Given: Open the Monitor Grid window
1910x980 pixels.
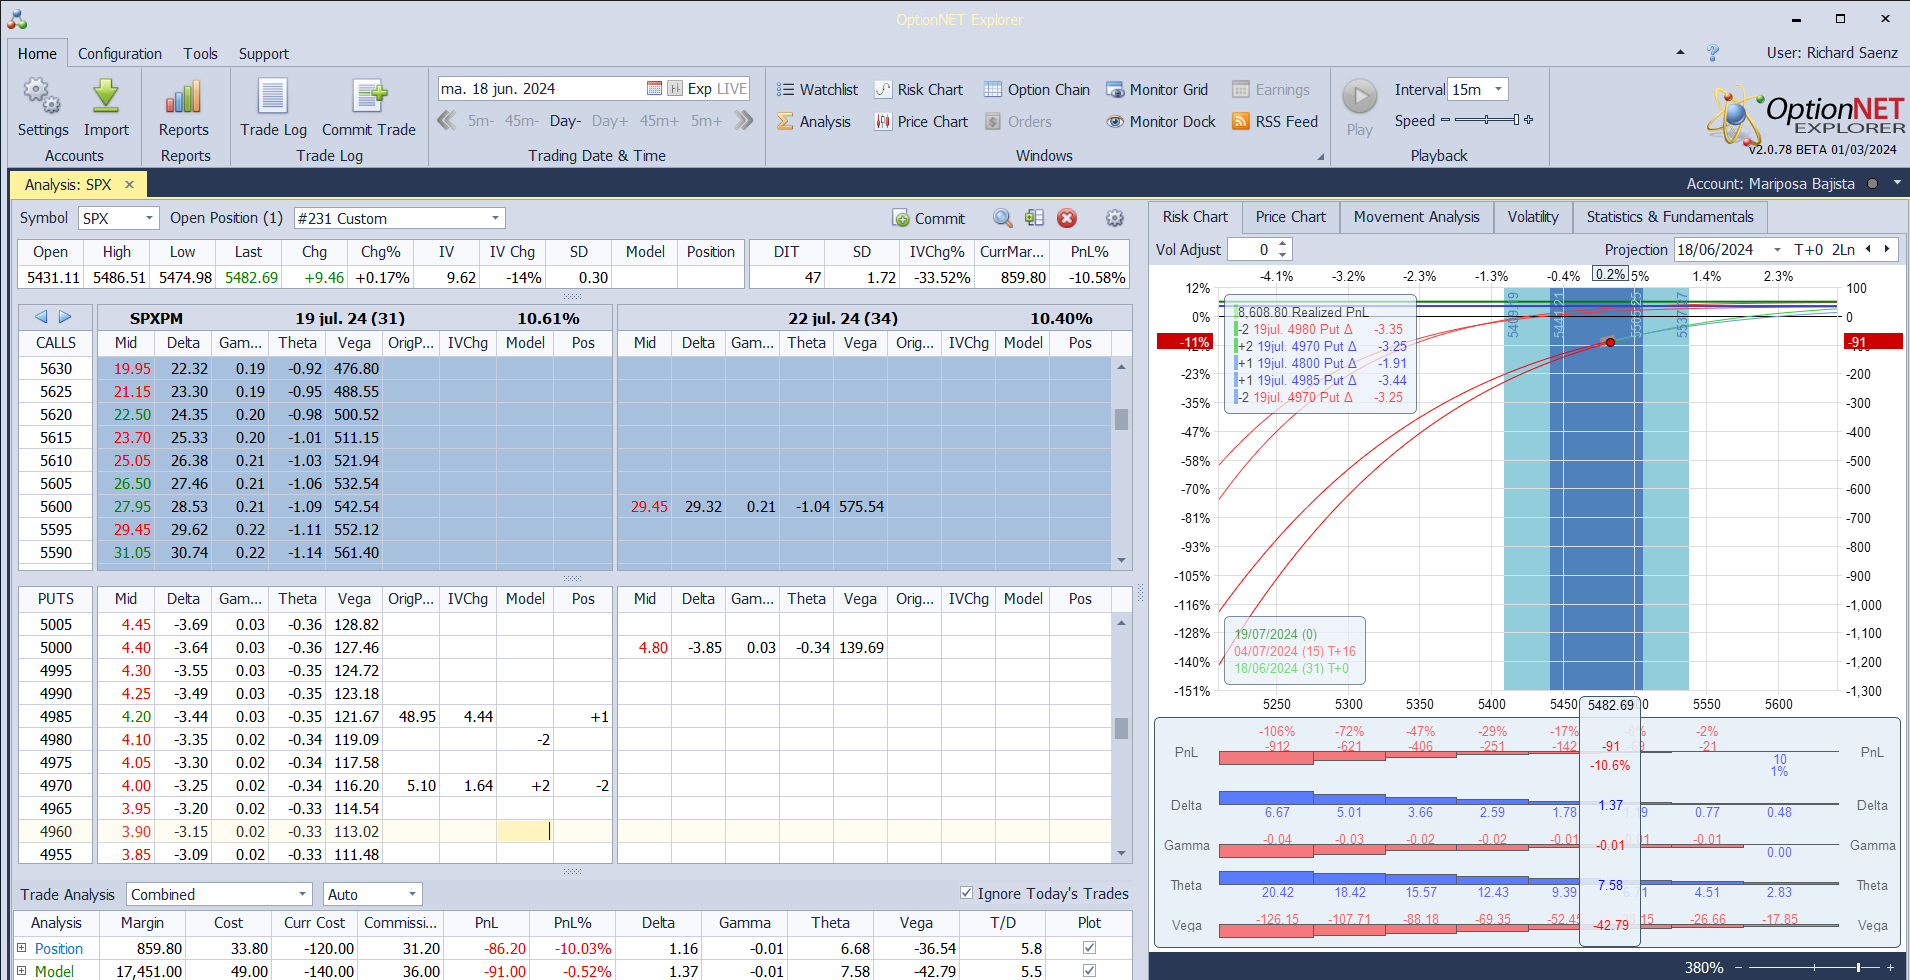Looking at the screenshot, I should pos(1157,89).
